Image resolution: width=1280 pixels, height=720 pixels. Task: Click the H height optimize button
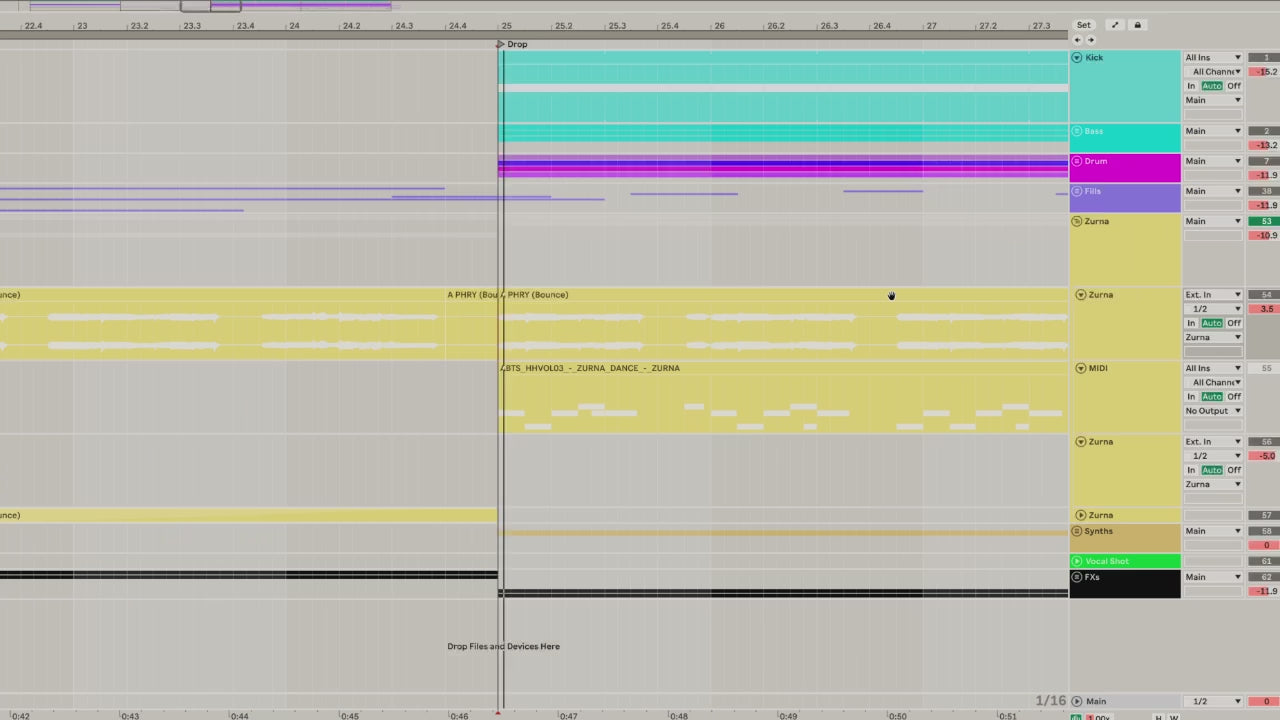[x=1159, y=717]
